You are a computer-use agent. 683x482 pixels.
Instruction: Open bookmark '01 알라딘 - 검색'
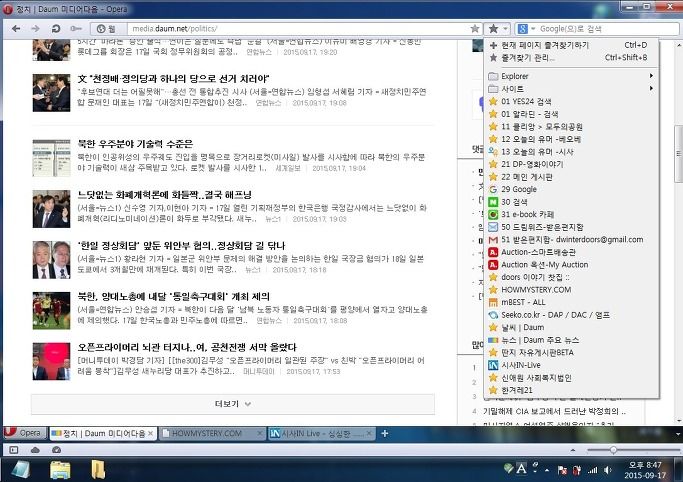(571, 114)
